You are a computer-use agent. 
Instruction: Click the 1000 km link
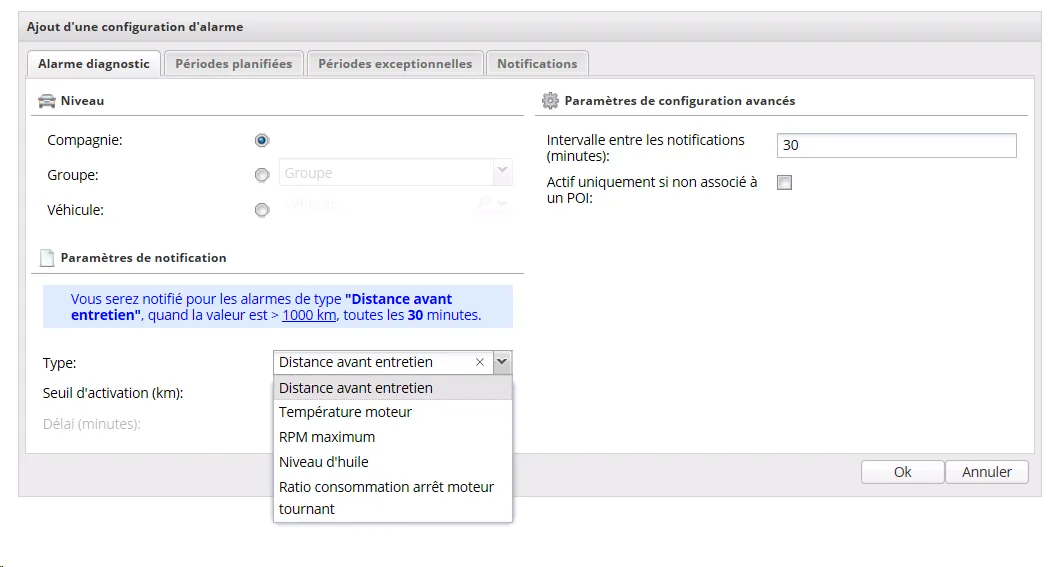[309, 315]
